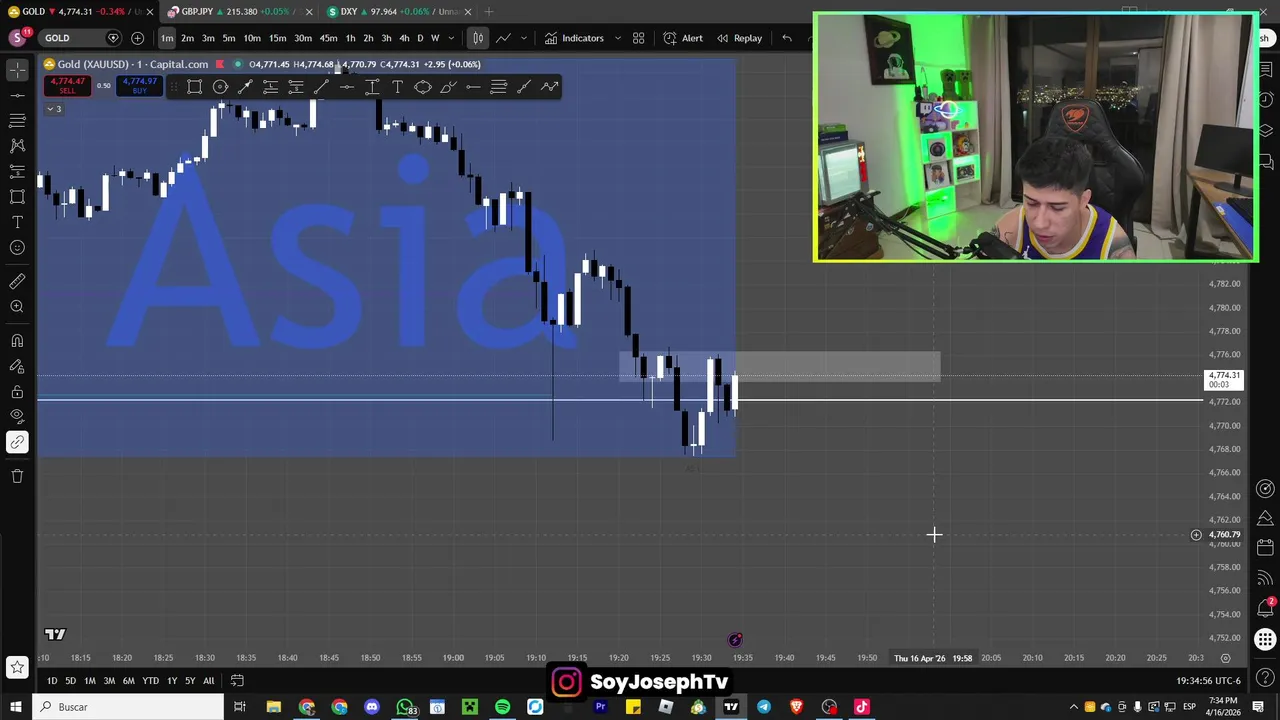Select the crosshair cursor tool in left sidebar
1280x720 pixels.
pos(17,69)
